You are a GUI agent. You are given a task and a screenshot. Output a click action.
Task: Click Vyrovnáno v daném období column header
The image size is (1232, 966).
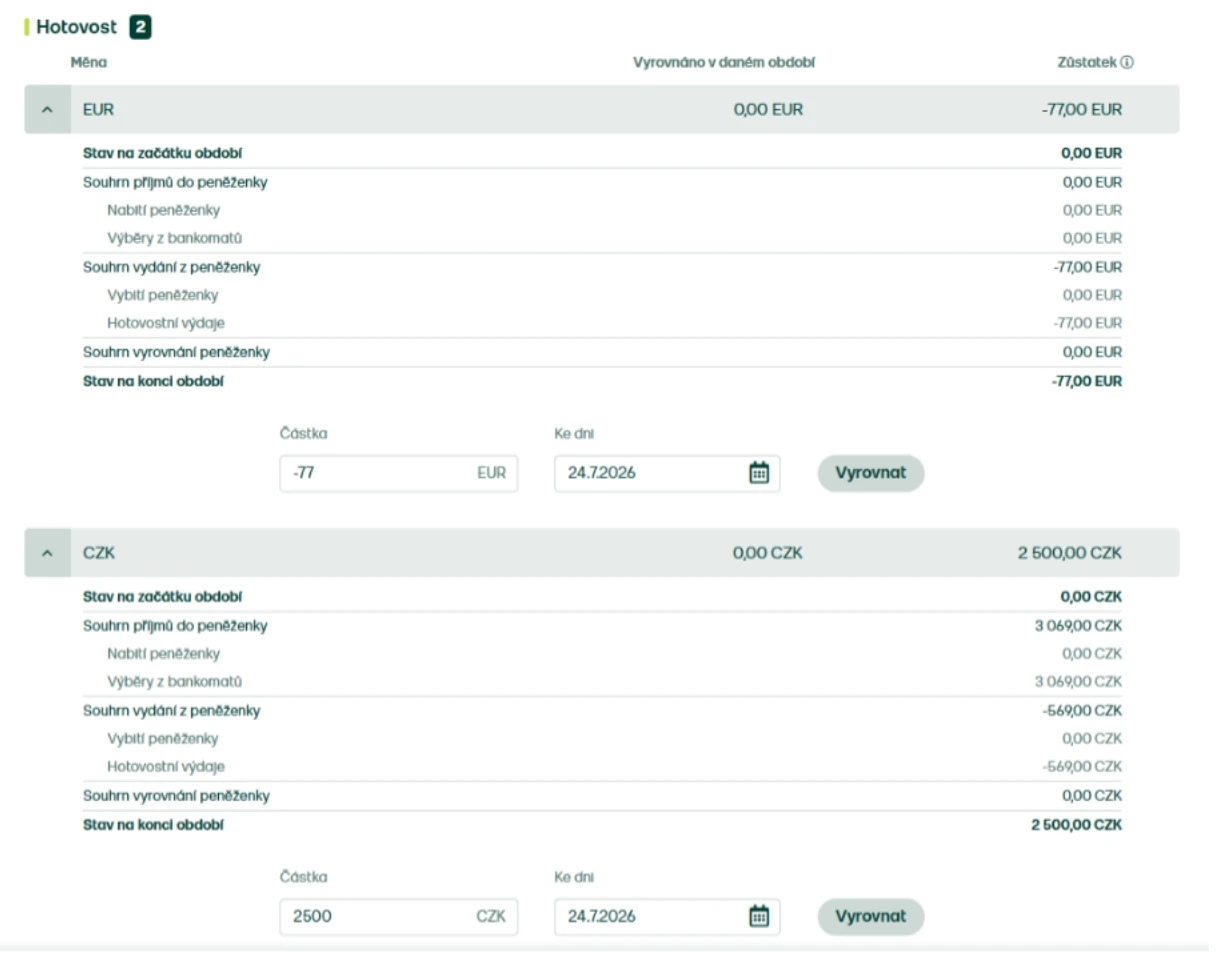[724, 62]
